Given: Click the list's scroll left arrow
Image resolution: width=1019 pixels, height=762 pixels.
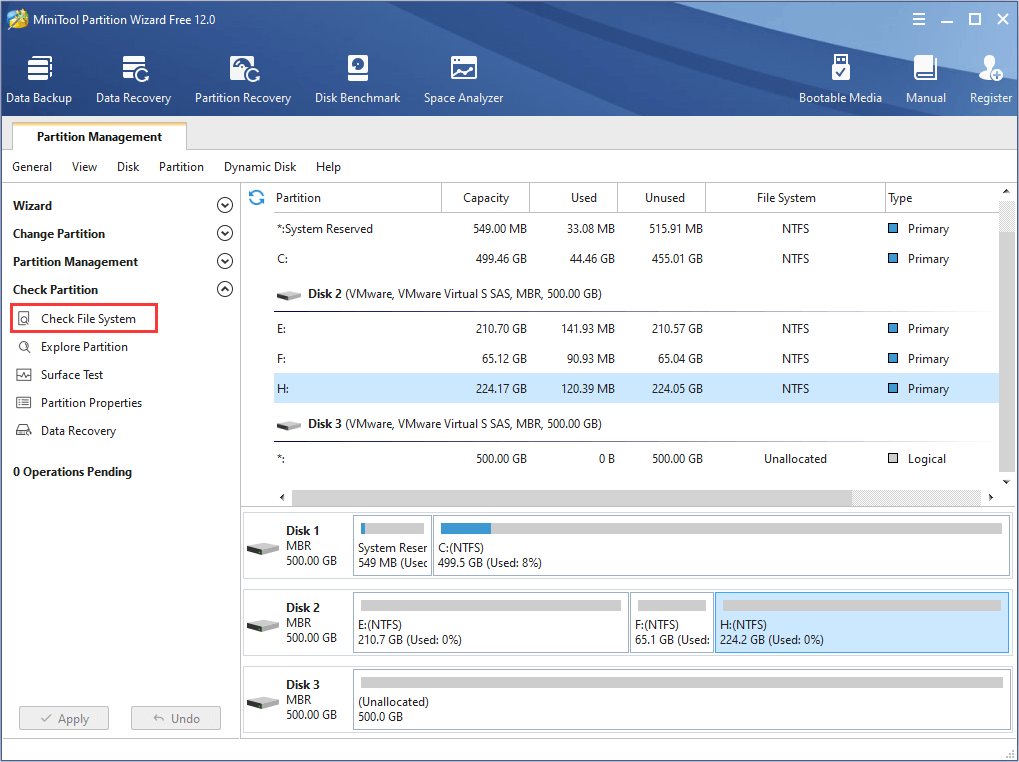Looking at the screenshot, I should point(282,498).
